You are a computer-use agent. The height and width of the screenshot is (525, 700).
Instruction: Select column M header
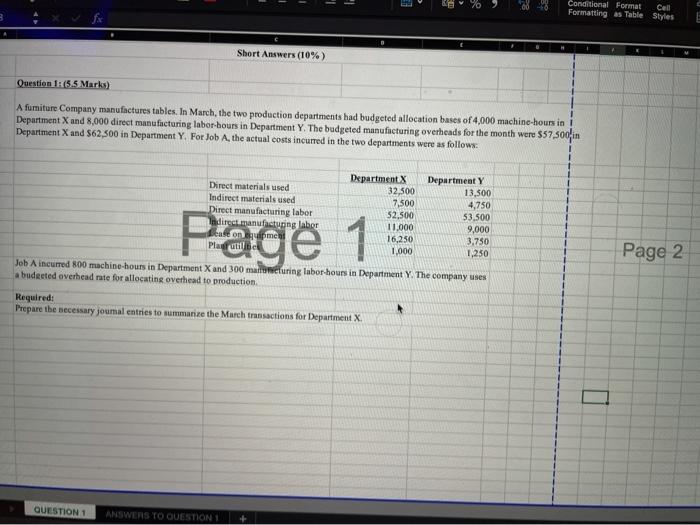click(687, 53)
